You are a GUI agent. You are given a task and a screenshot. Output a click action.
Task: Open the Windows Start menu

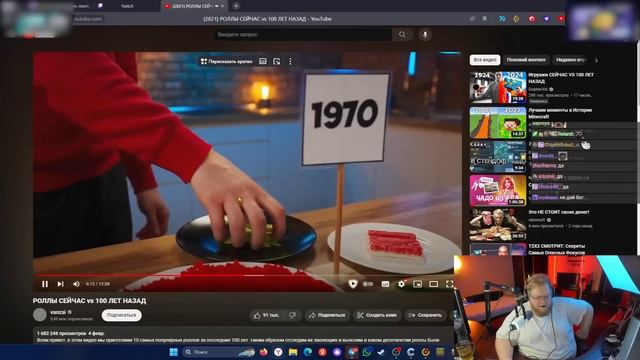pos(173,352)
